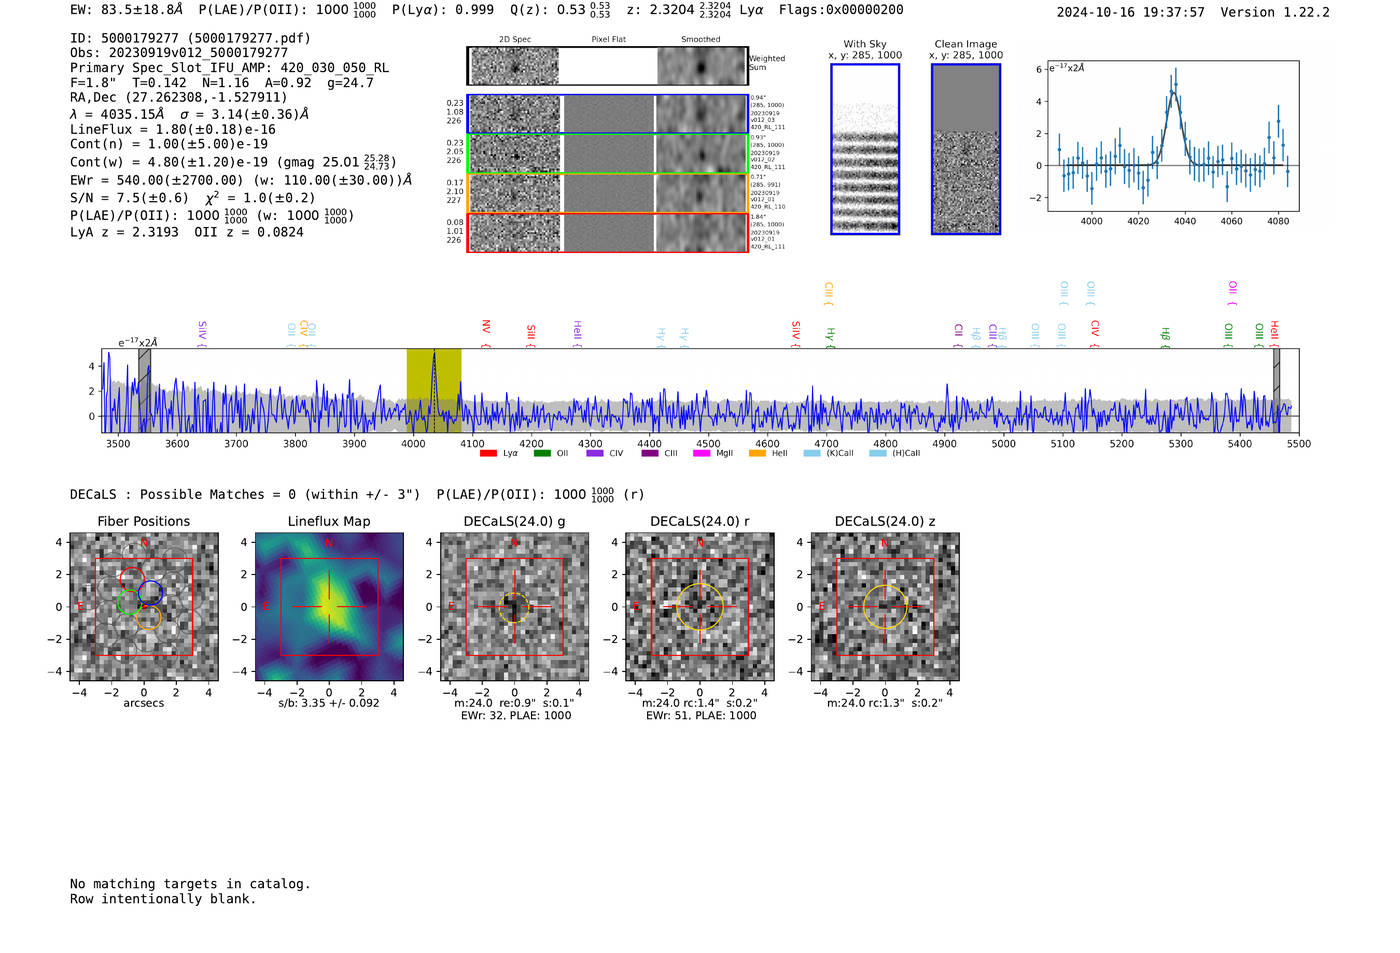Click the green fiber circle in Fiber Positions
Image resolution: width=1400 pixels, height=953 pixels.
tap(129, 602)
